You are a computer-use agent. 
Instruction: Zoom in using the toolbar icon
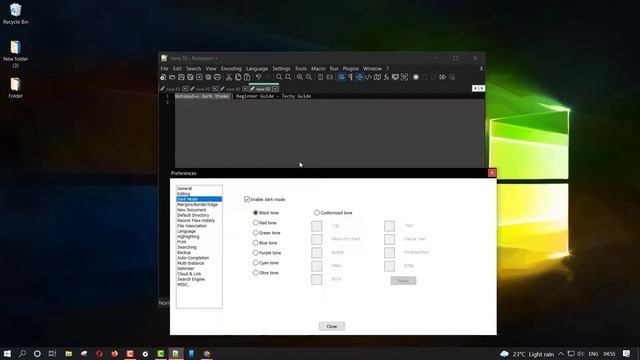pyautogui.click(x=300, y=77)
